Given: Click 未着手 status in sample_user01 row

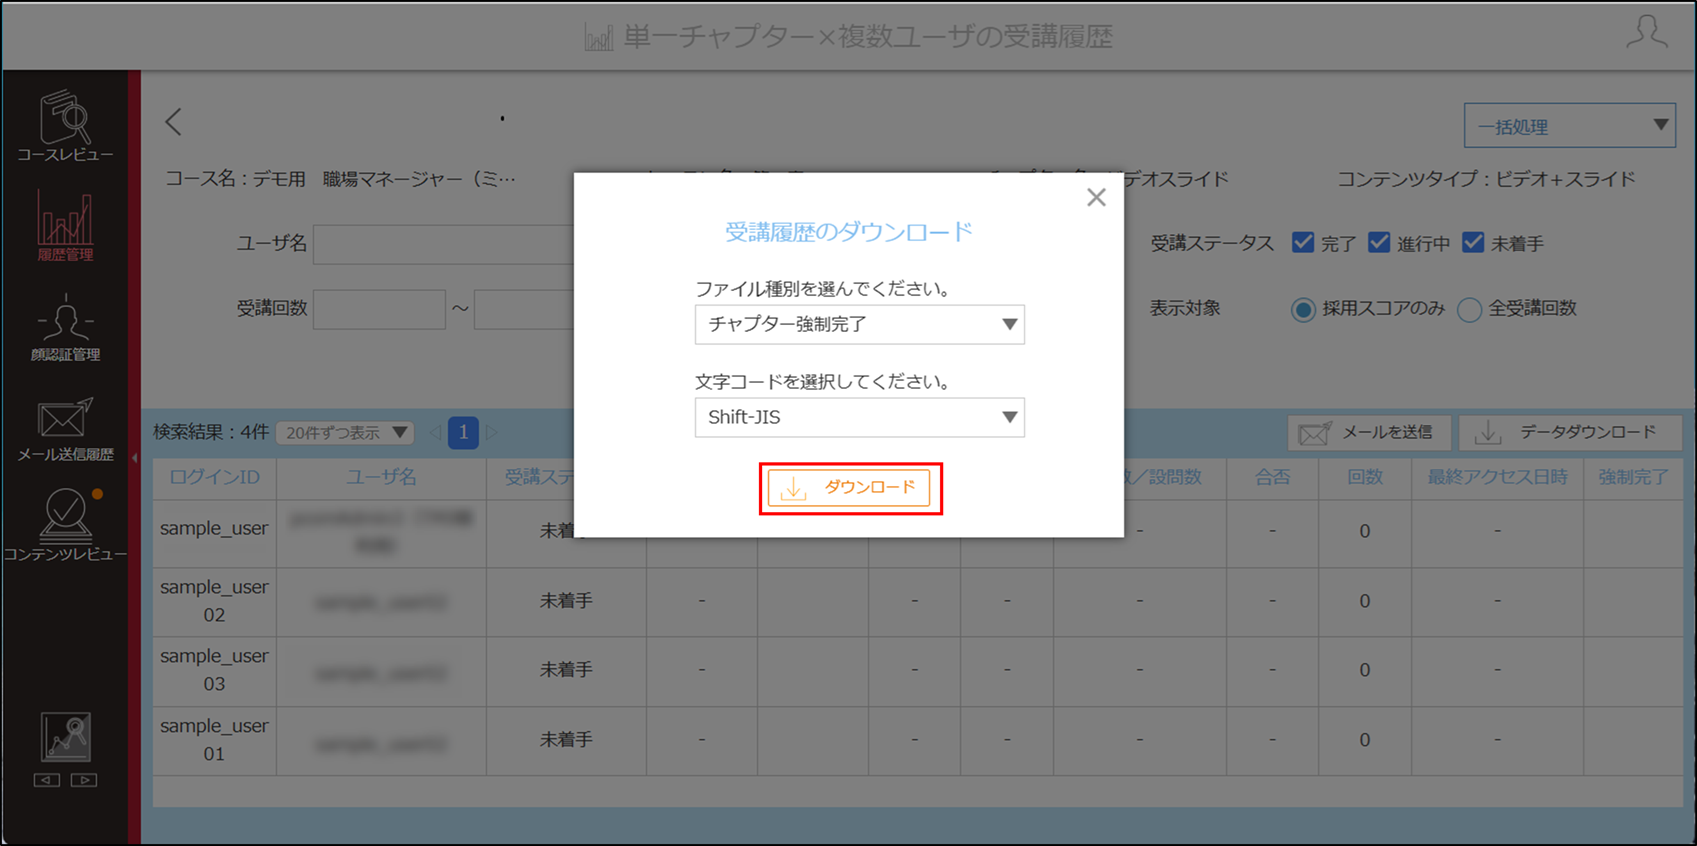Looking at the screenshot, I should (566, 740).
